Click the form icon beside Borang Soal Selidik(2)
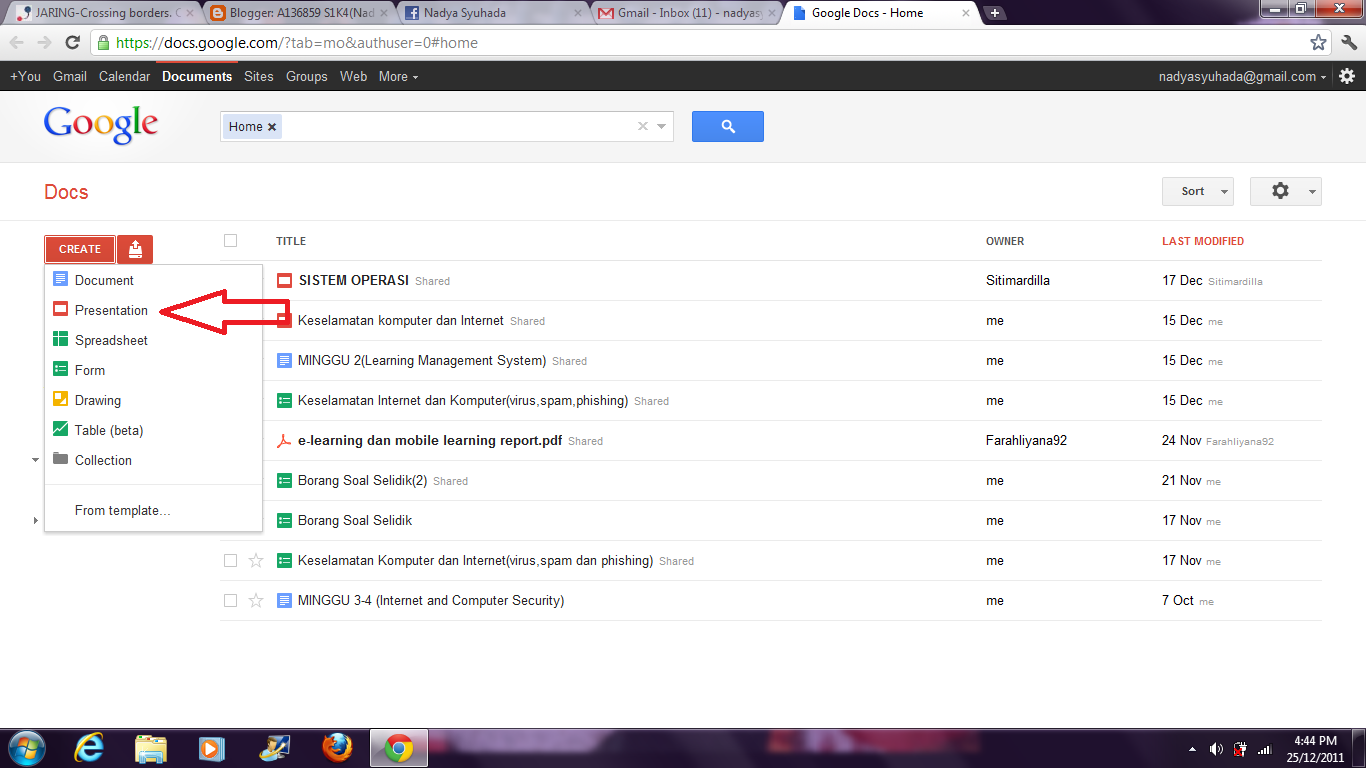Image resolution: width=1366 pixels, height=768 pixels. pos(284,481)
